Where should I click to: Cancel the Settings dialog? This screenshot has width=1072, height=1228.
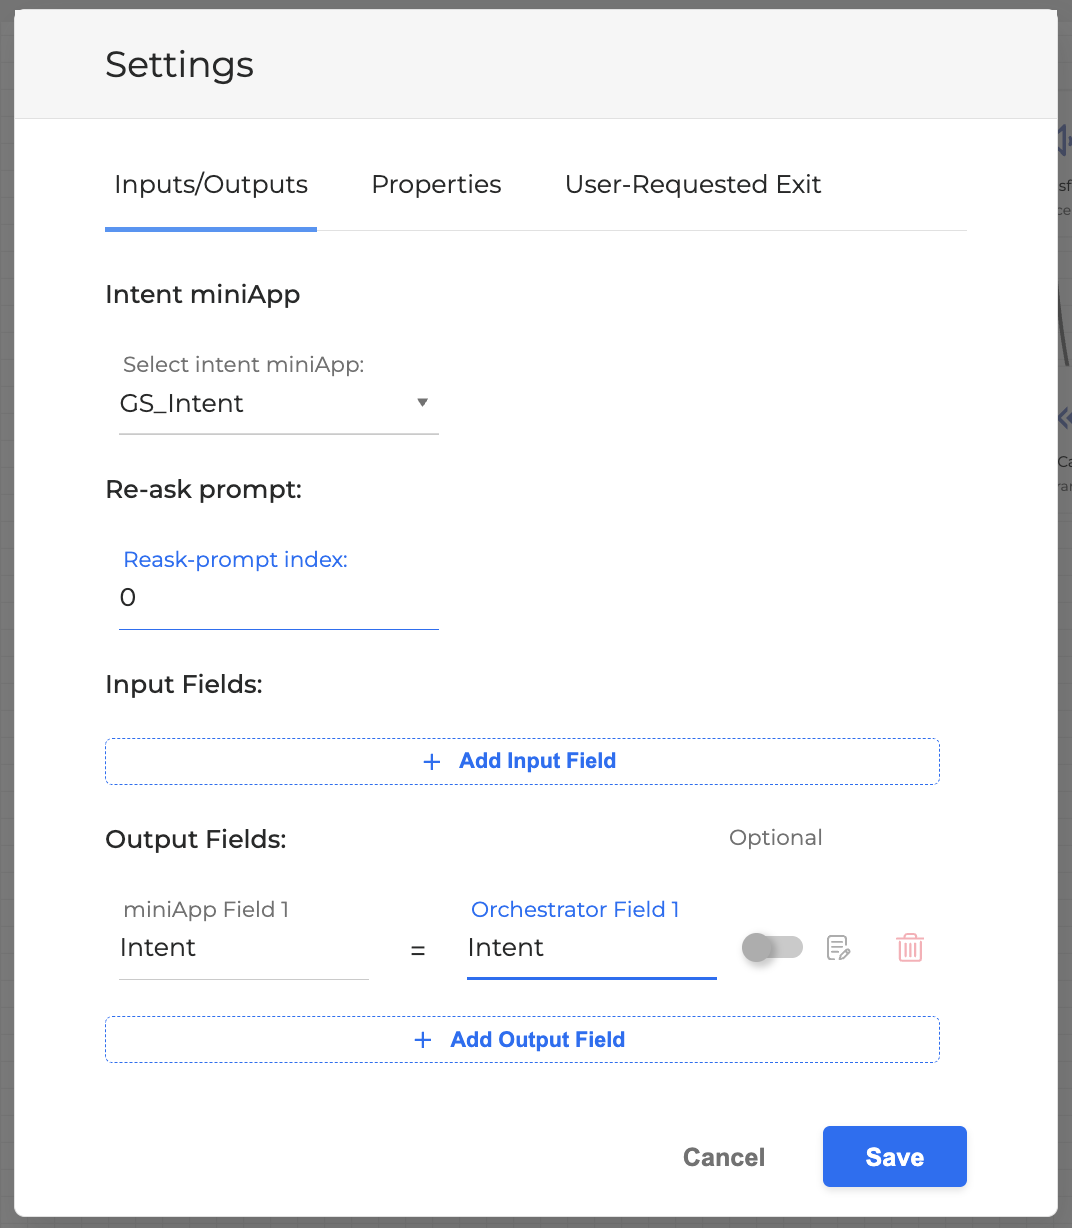pyautogui.click(x=723, y=1157)
